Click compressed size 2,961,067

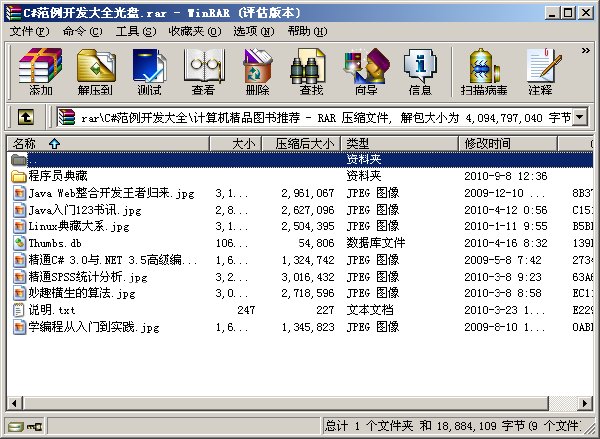(x=308, y=193)
